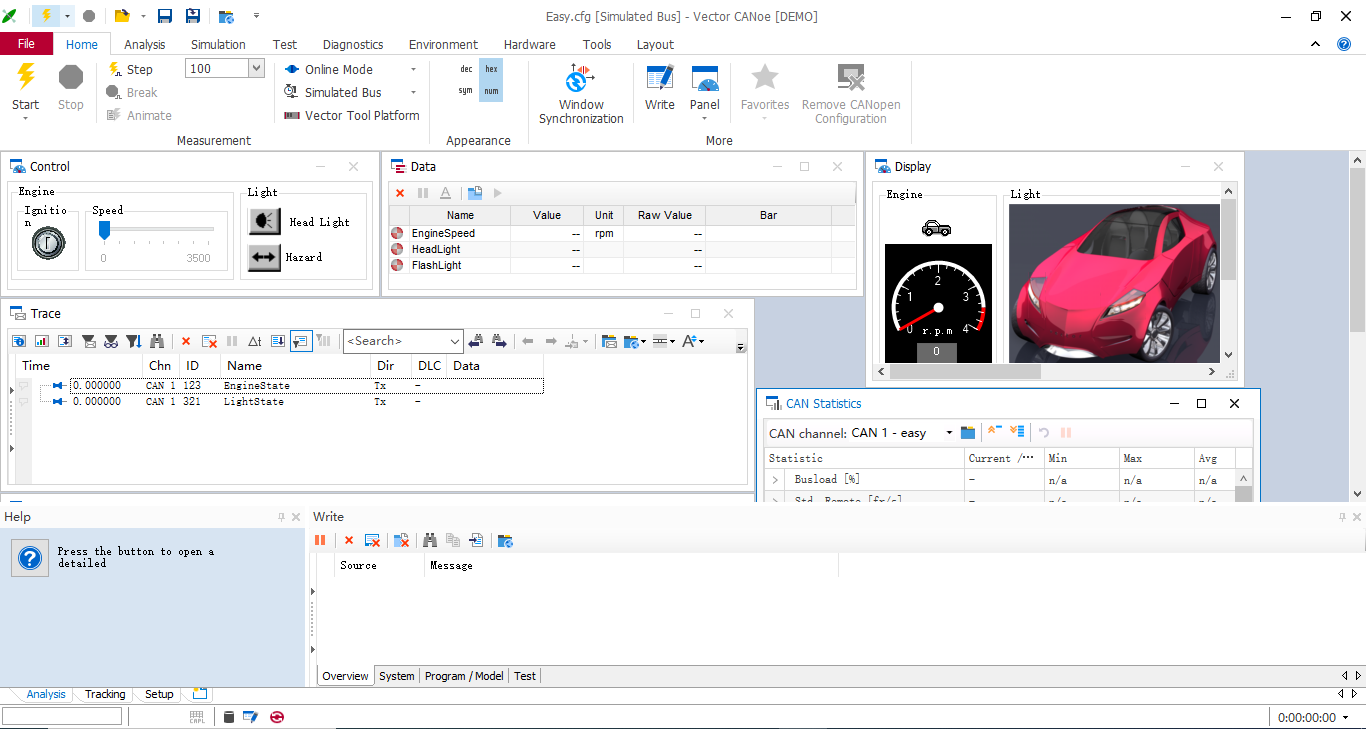Click the red X clear icon in Trace toolbar
Image resolution: width=1366 pixels, height=729 pixels.
[x=186, y=341]
